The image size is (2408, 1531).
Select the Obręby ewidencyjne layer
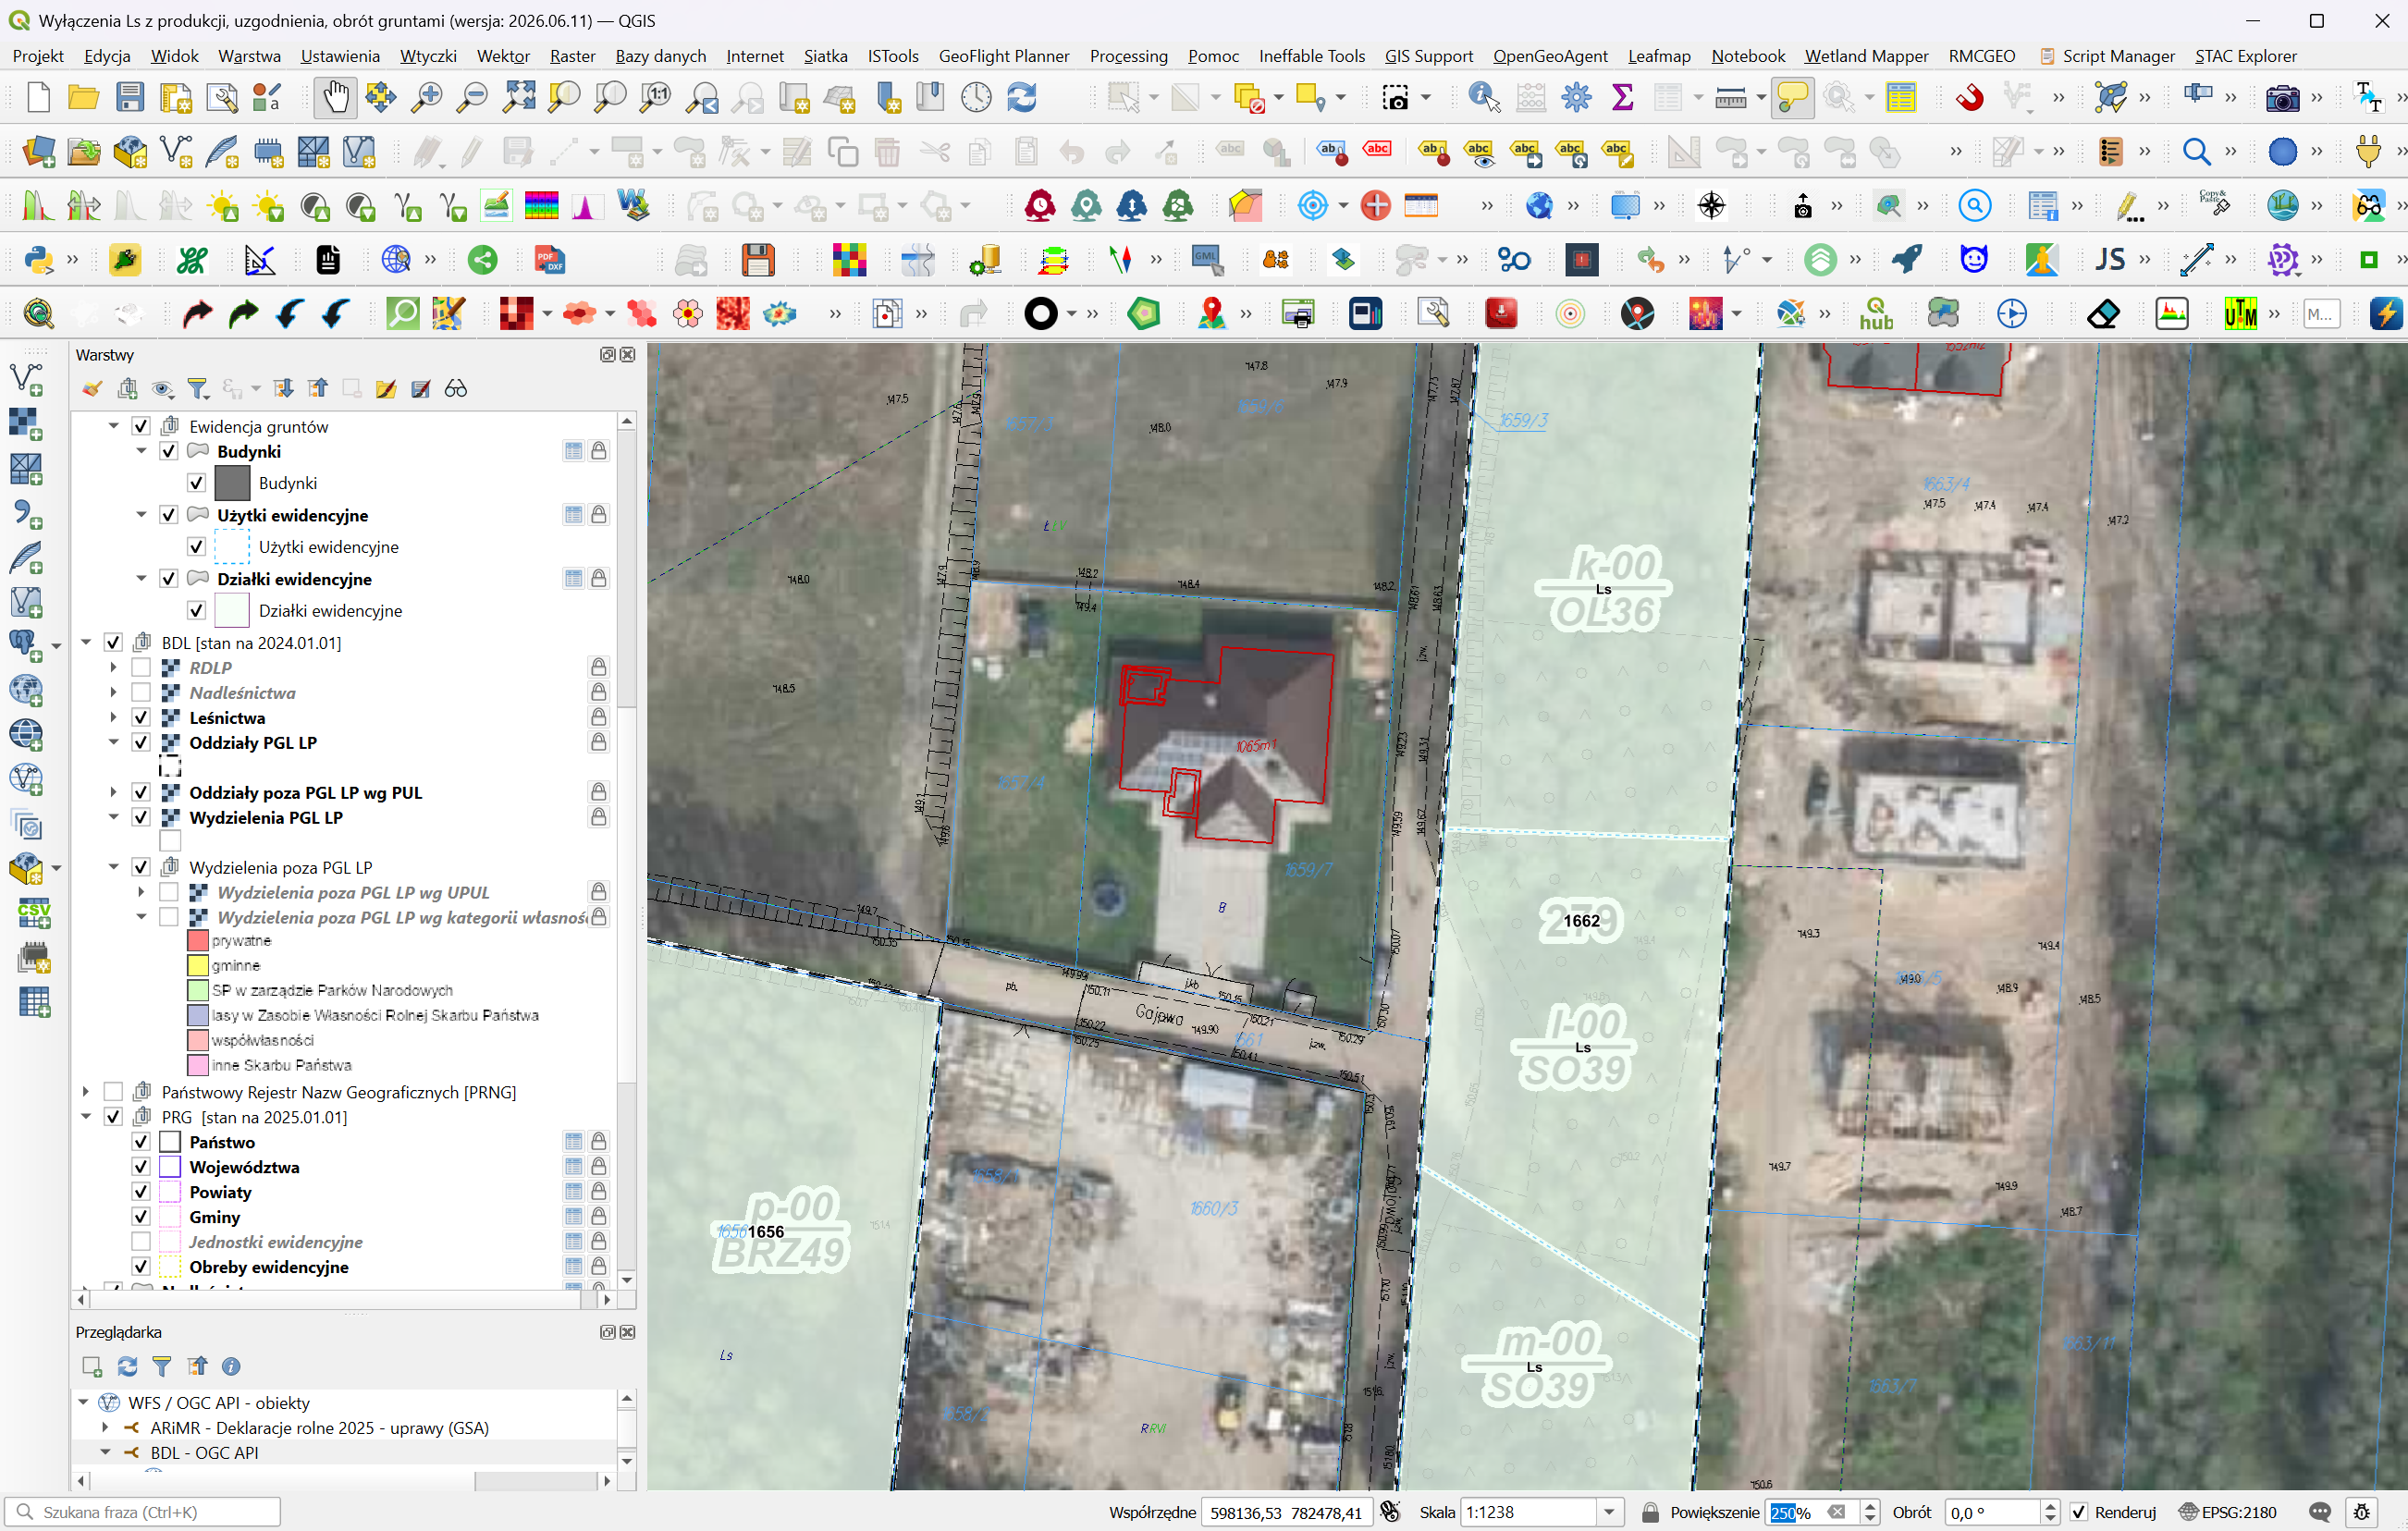coord(269,1267)
